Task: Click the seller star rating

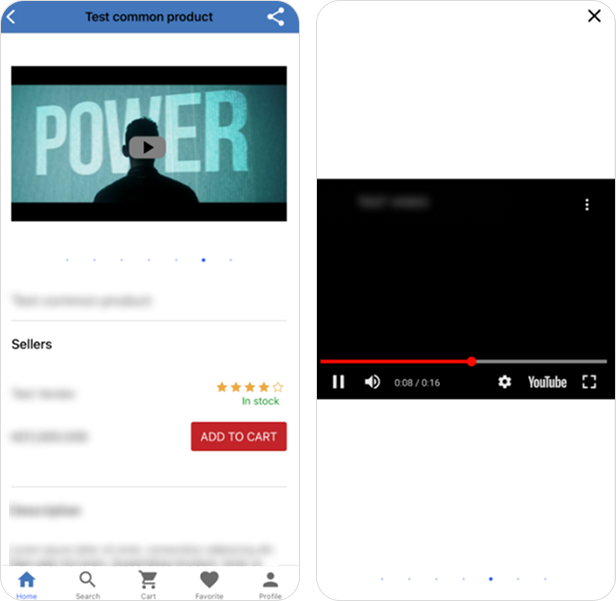Action: [x=250, y=387]
